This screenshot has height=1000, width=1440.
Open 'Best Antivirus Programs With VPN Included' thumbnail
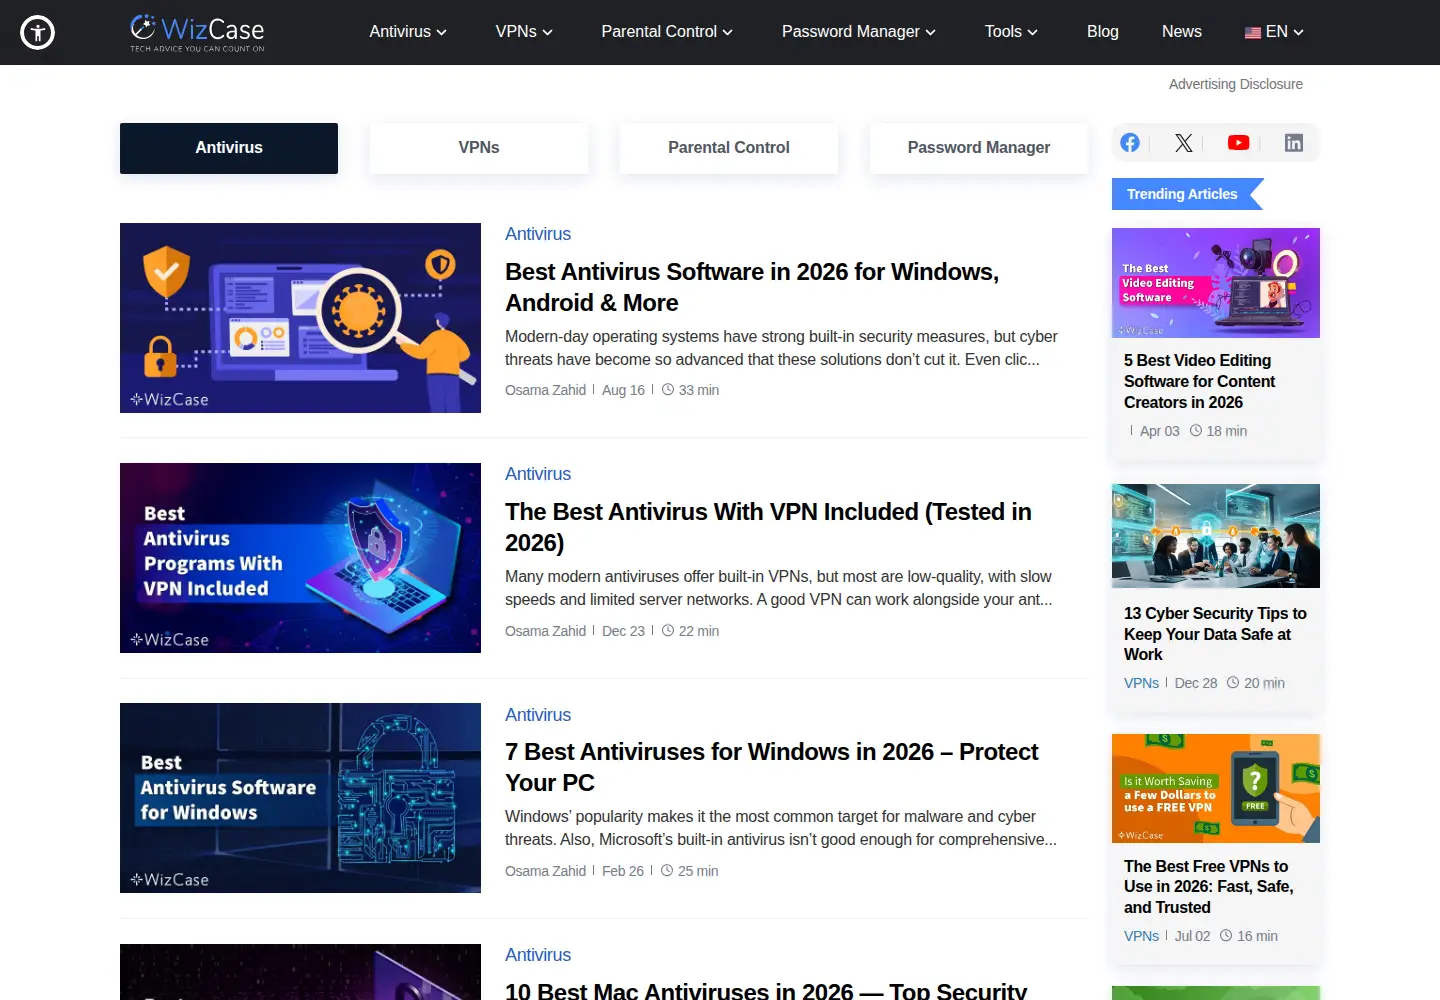click(300, 558)
